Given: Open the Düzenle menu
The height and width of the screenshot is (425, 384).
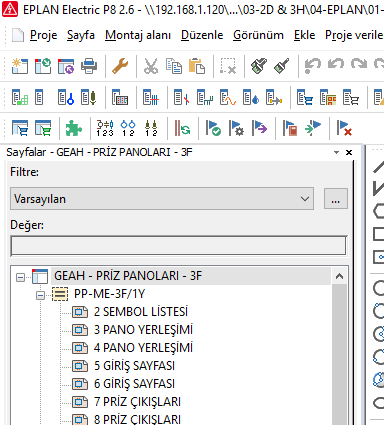Looking at the screenshot, I should pos(202,35).
